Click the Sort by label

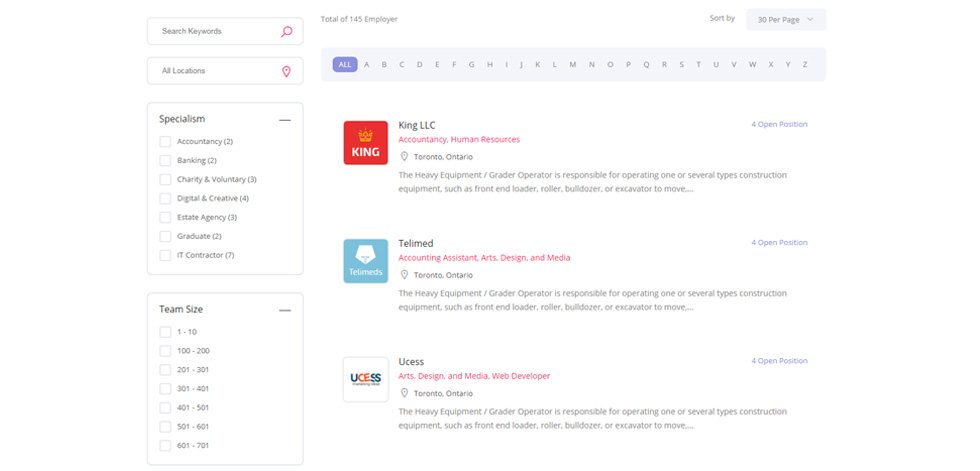(x=722, y=18)
